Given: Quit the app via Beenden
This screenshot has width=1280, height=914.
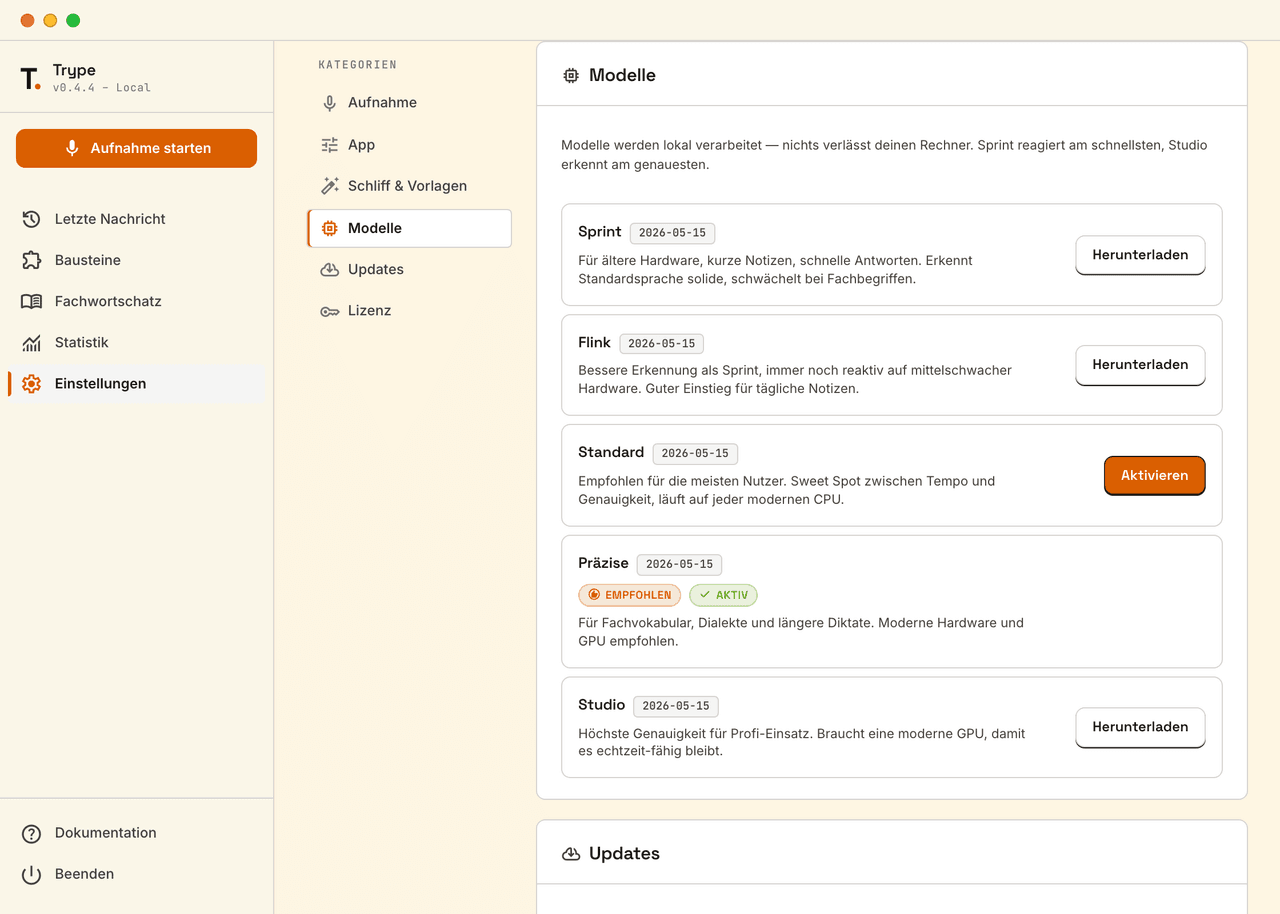Looking at the screenshot, I should click(137, 874).
